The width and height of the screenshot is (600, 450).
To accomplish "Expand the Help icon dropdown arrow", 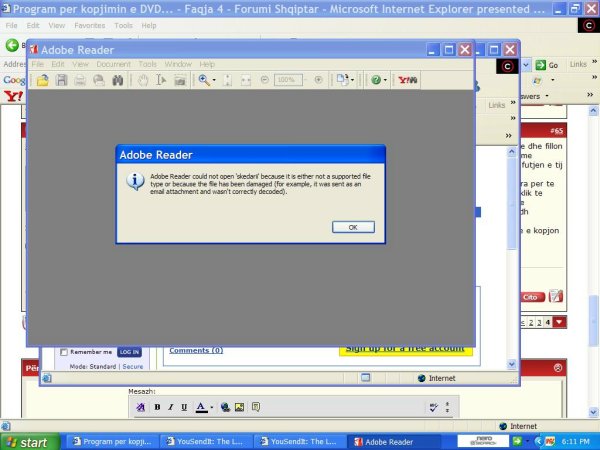I will (385, 80).
